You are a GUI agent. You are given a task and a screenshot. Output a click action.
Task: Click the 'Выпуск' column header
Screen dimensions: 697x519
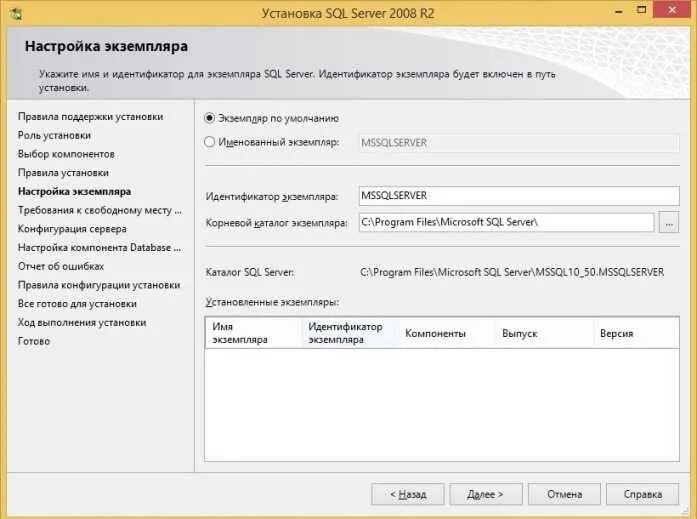point(544,333)
